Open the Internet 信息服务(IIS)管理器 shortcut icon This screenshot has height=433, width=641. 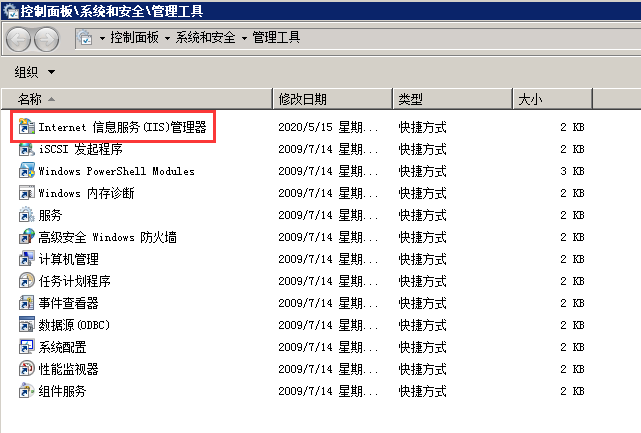point(27,127)
